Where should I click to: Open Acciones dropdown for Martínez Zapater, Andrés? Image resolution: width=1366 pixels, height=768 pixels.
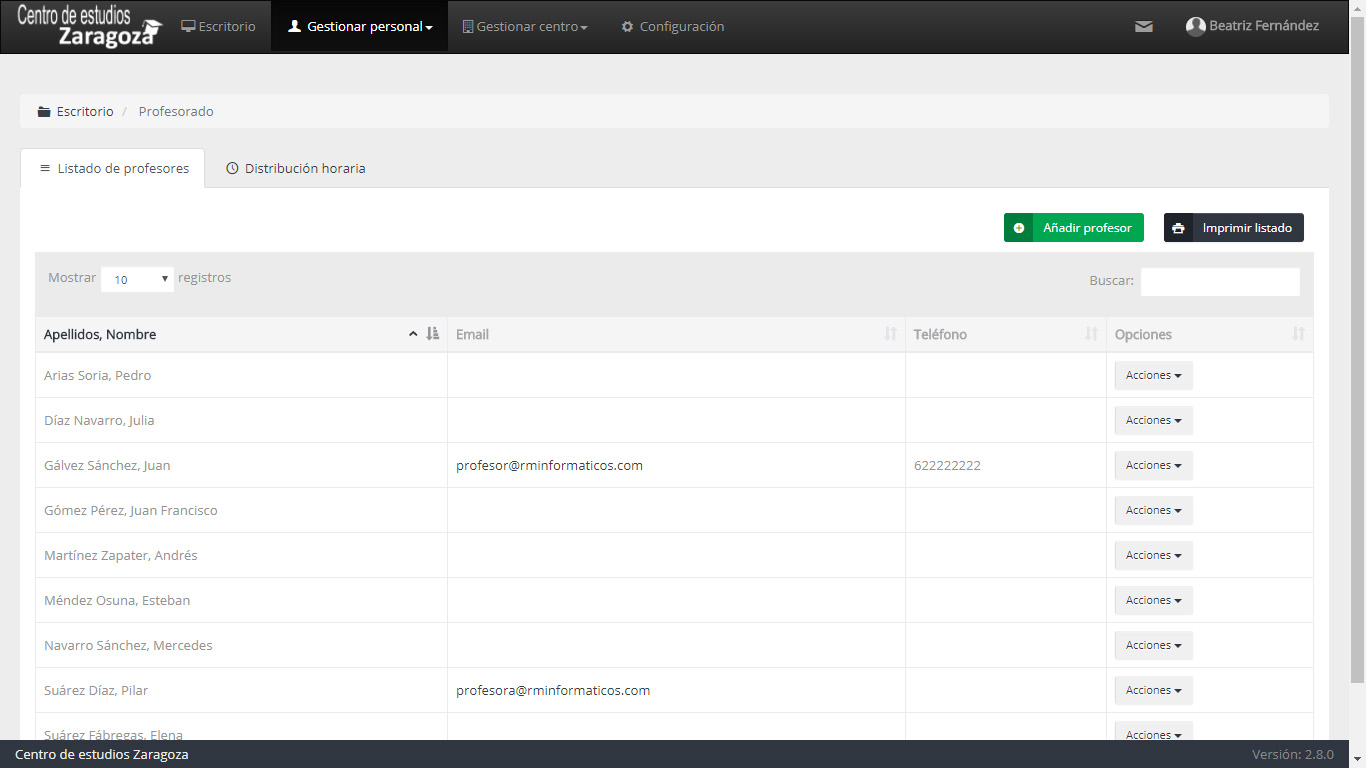pos(1154,555)
